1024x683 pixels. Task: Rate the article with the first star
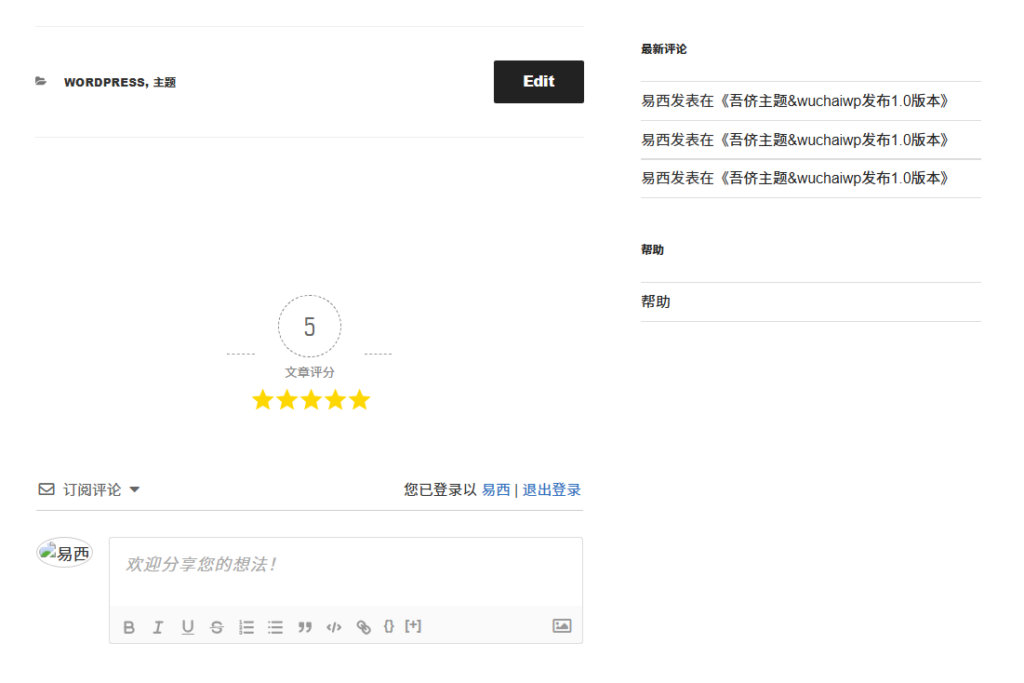[x=263, y=400]
